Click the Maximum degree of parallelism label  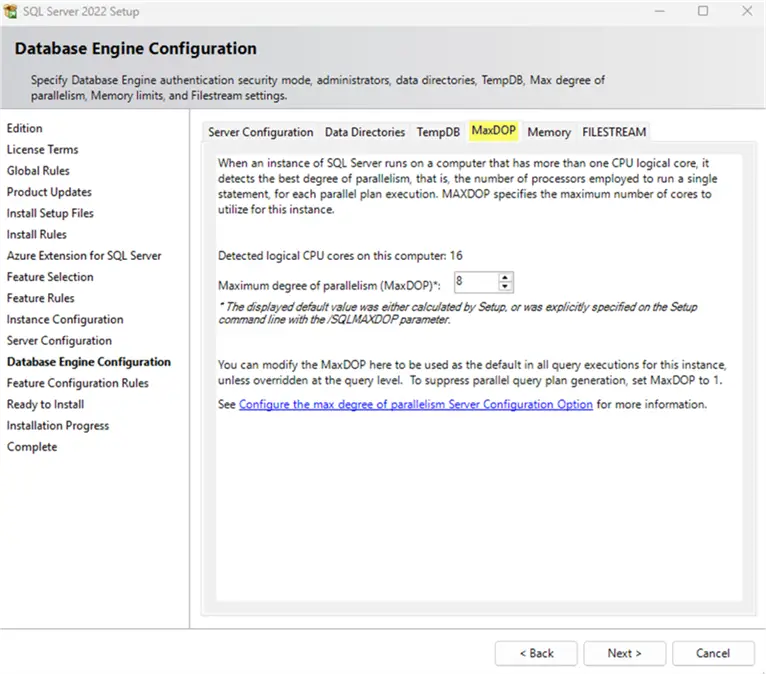(329, 285)
